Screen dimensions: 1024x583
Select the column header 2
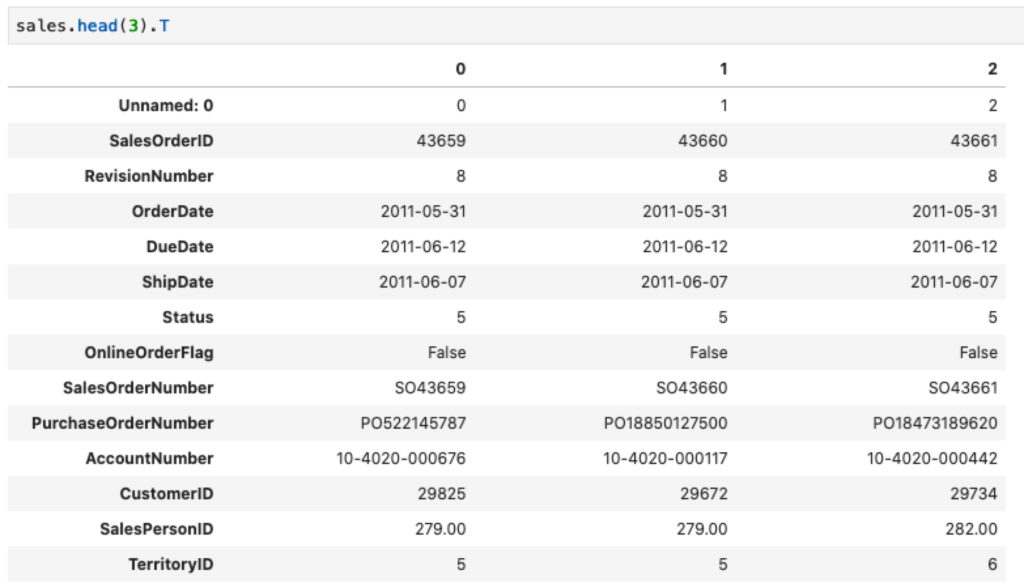[x=992, y=69]
